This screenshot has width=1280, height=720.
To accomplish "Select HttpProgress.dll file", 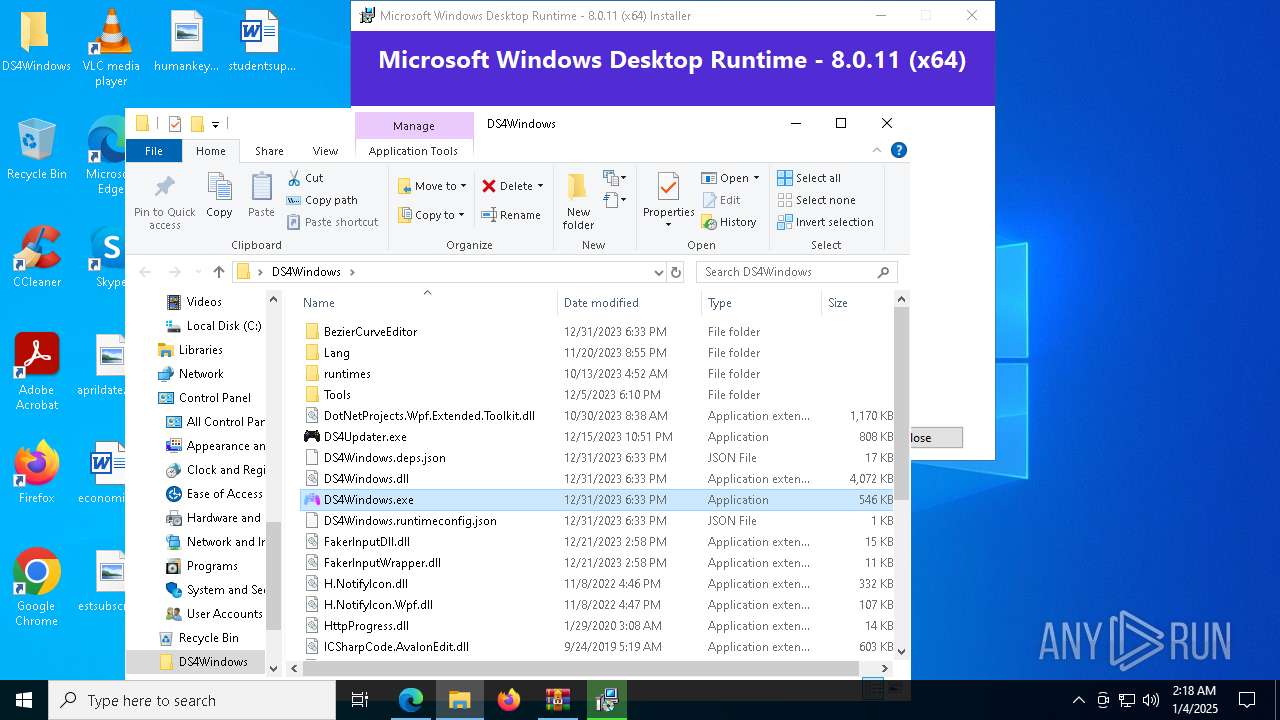I will (596, 625).
